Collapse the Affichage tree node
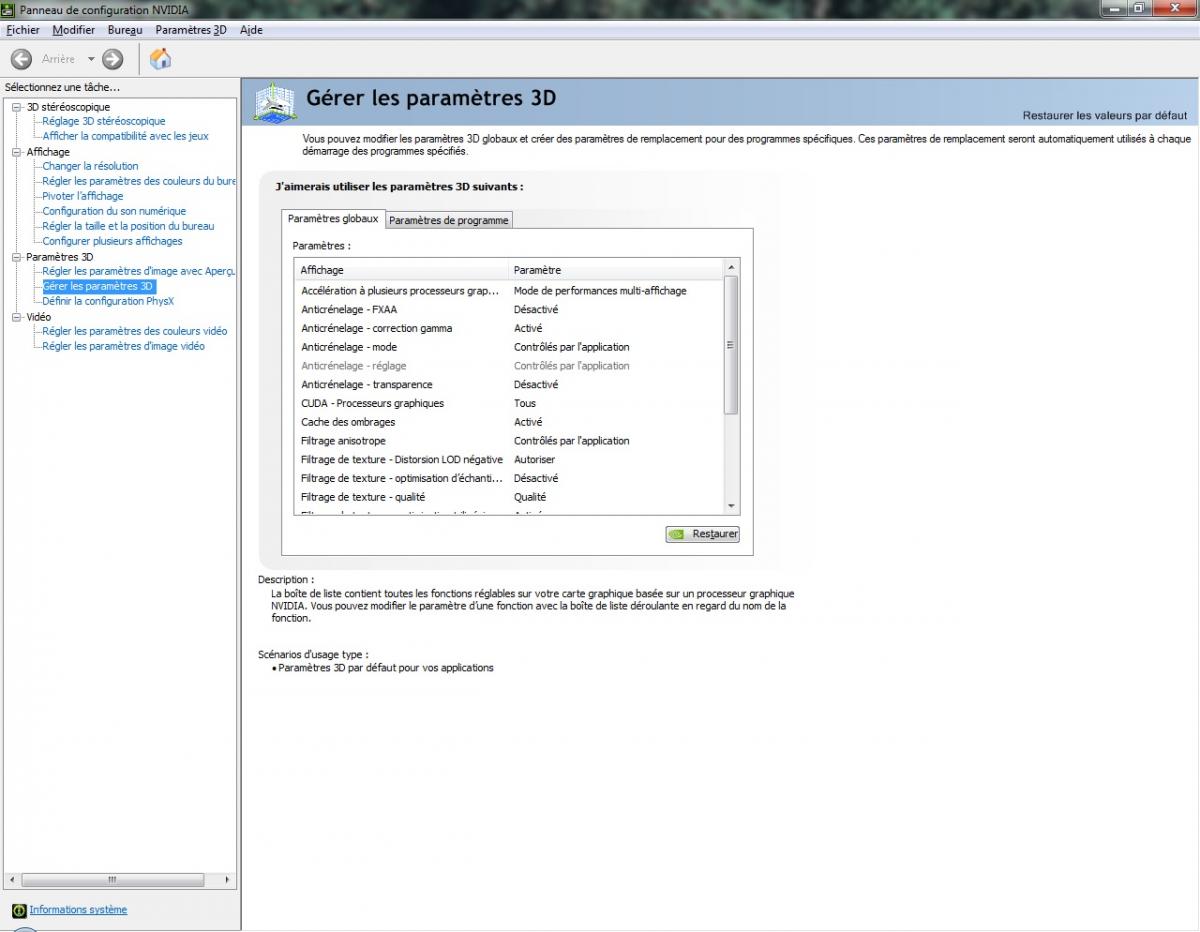 pos(16,152)
